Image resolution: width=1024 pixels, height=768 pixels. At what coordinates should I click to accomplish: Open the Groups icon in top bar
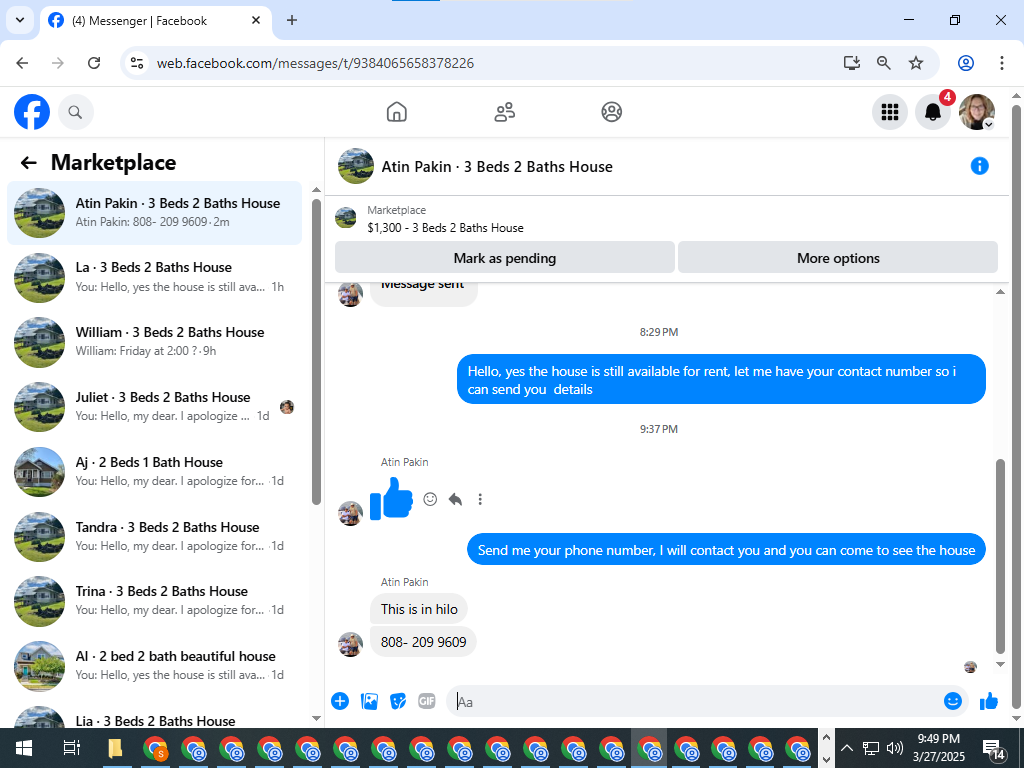click(x=611, y=112)
